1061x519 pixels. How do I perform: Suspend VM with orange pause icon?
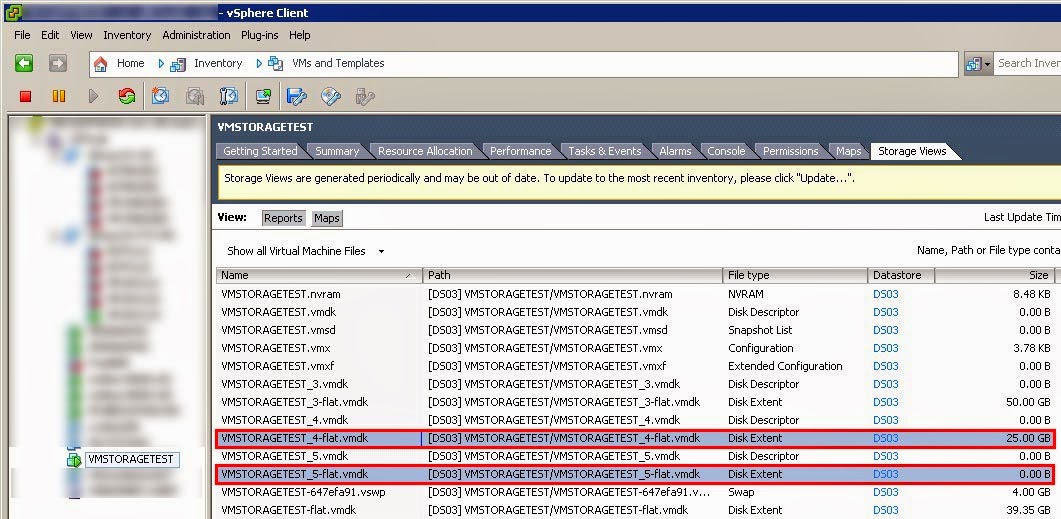59,97
